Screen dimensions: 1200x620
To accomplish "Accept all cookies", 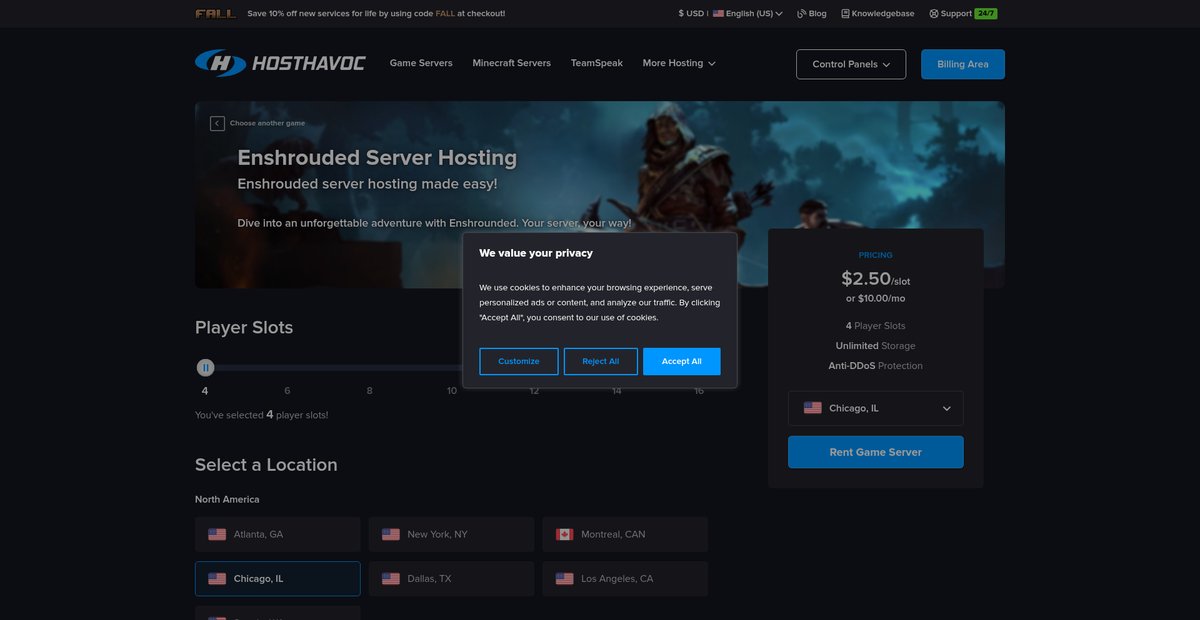I will 682,361.
